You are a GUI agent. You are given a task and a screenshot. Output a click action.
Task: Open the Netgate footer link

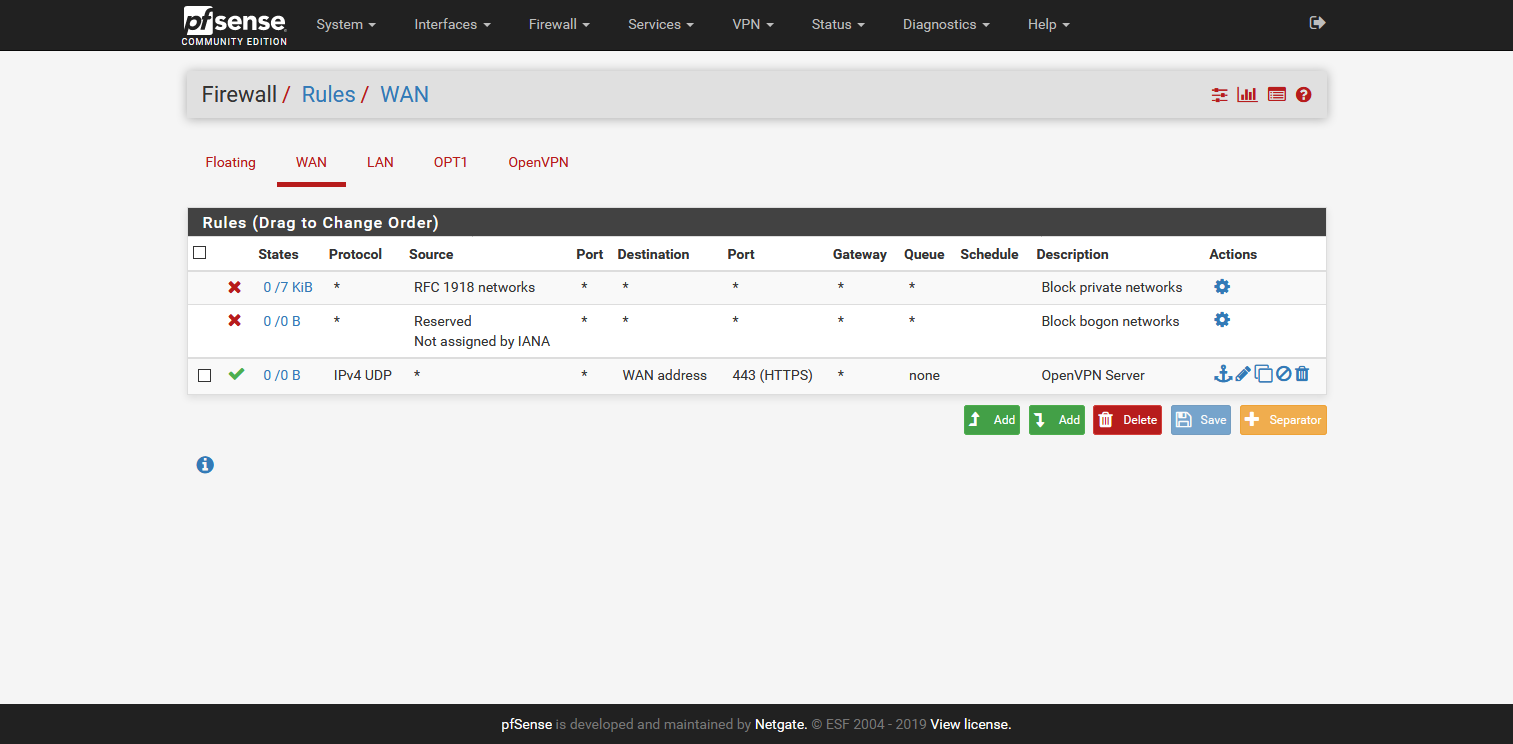tap(781, 724)
